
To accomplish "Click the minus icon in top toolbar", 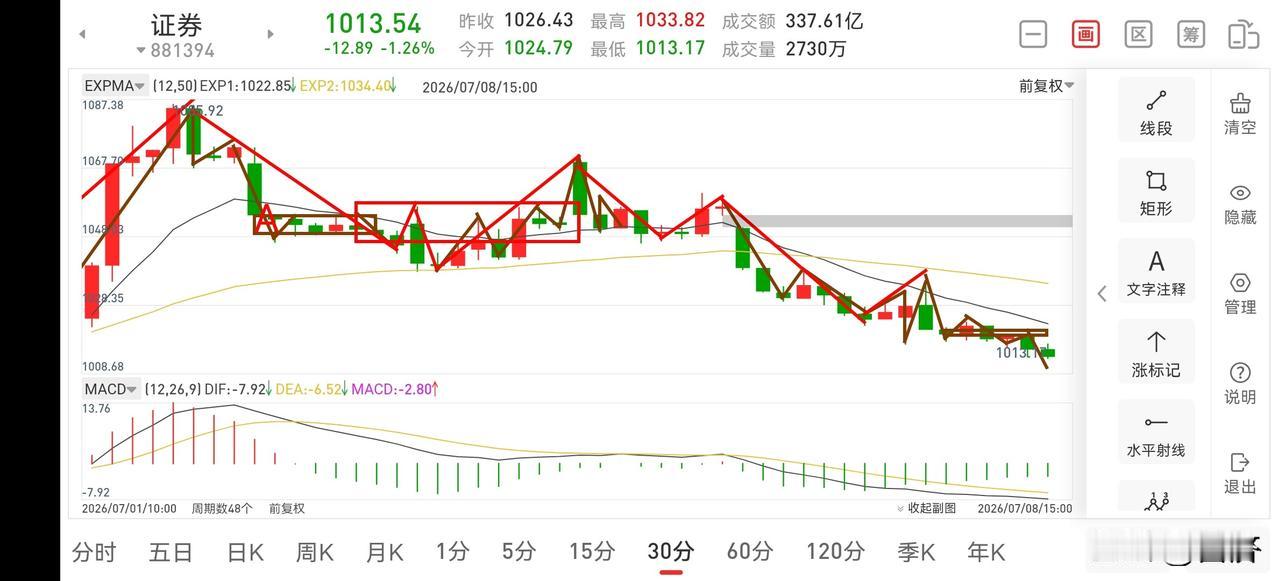I will 1033,34.
